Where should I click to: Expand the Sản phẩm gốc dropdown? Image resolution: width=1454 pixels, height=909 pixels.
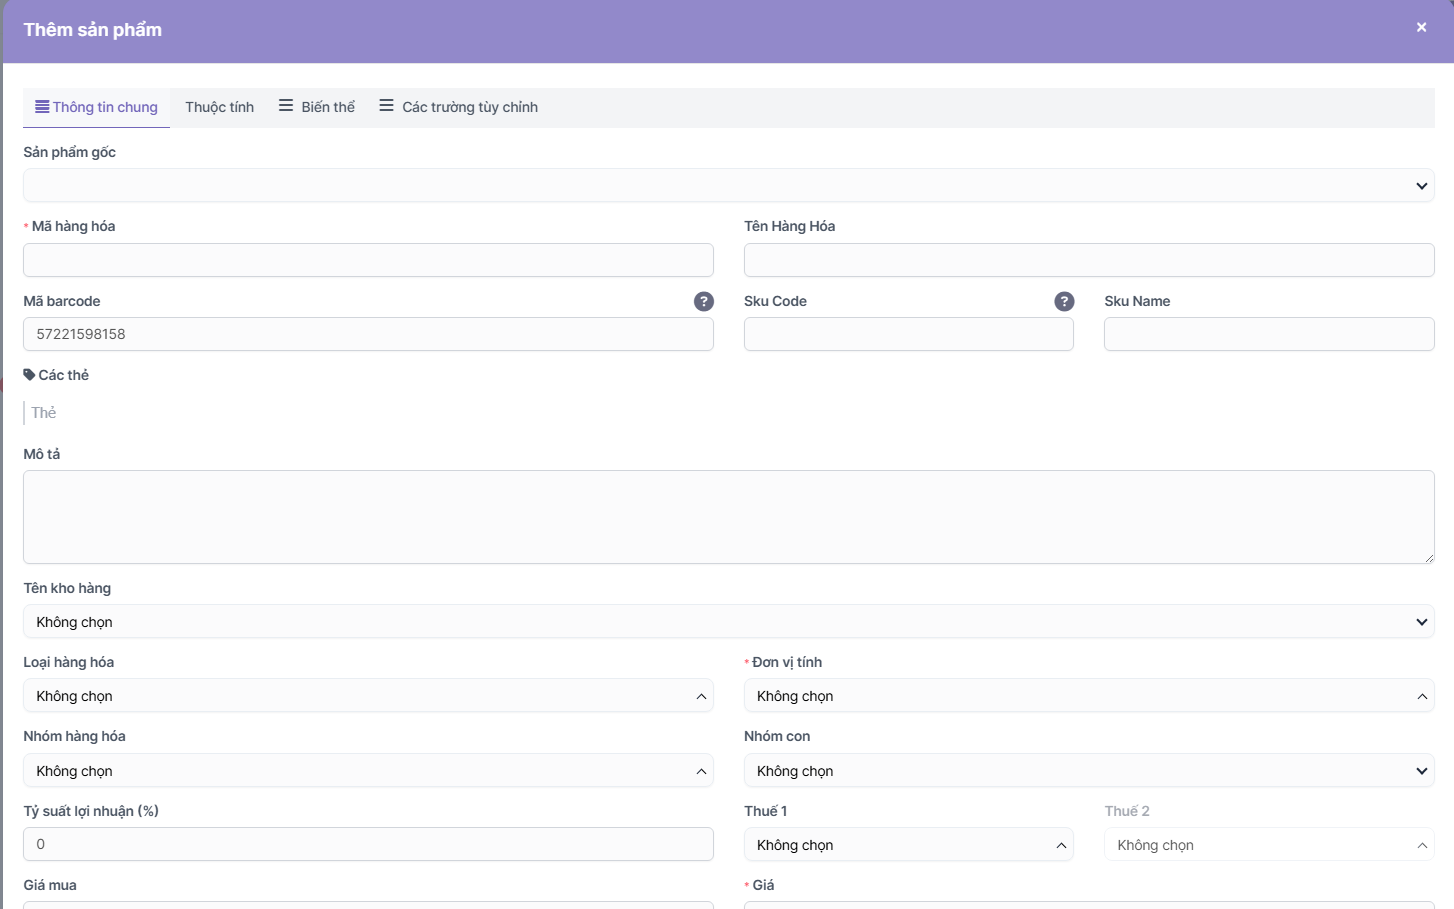pos(728,185)
